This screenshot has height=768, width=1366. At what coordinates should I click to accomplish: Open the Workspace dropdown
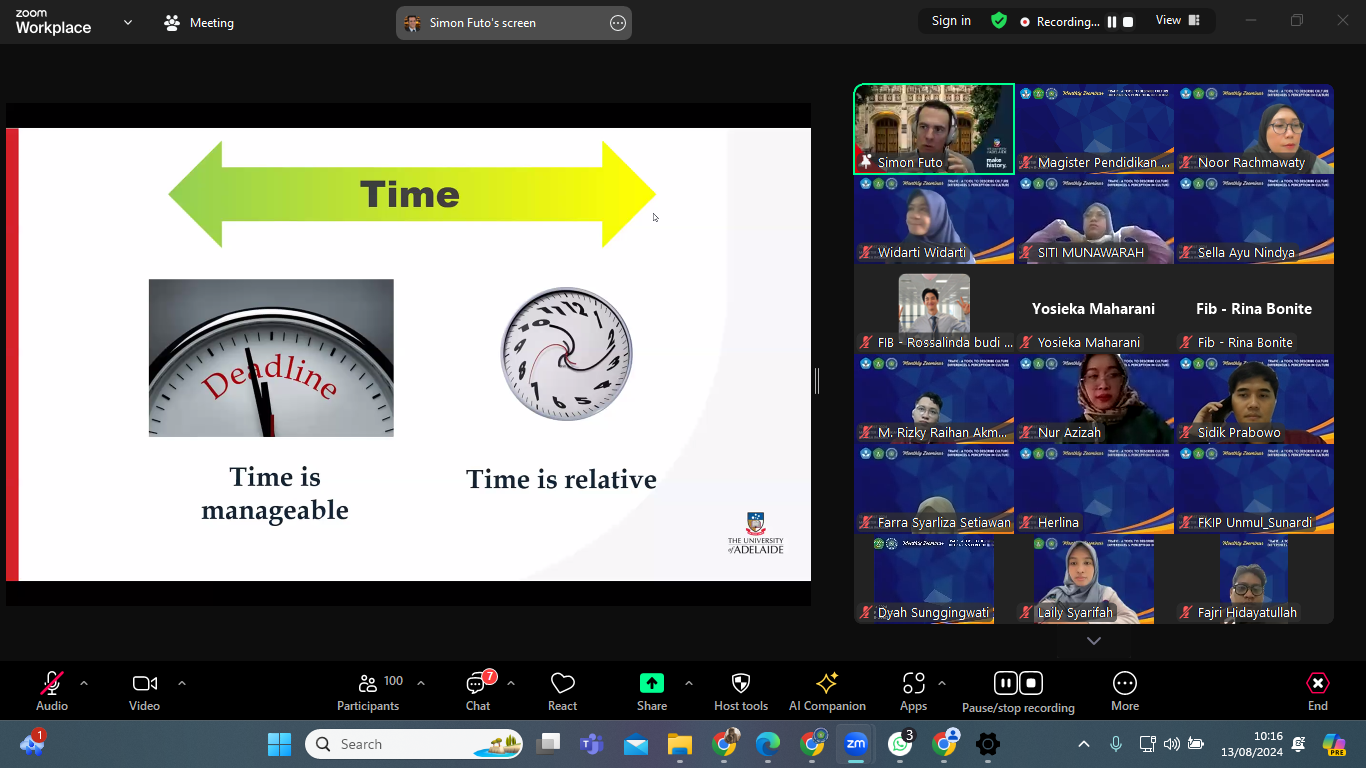point(127,21)
